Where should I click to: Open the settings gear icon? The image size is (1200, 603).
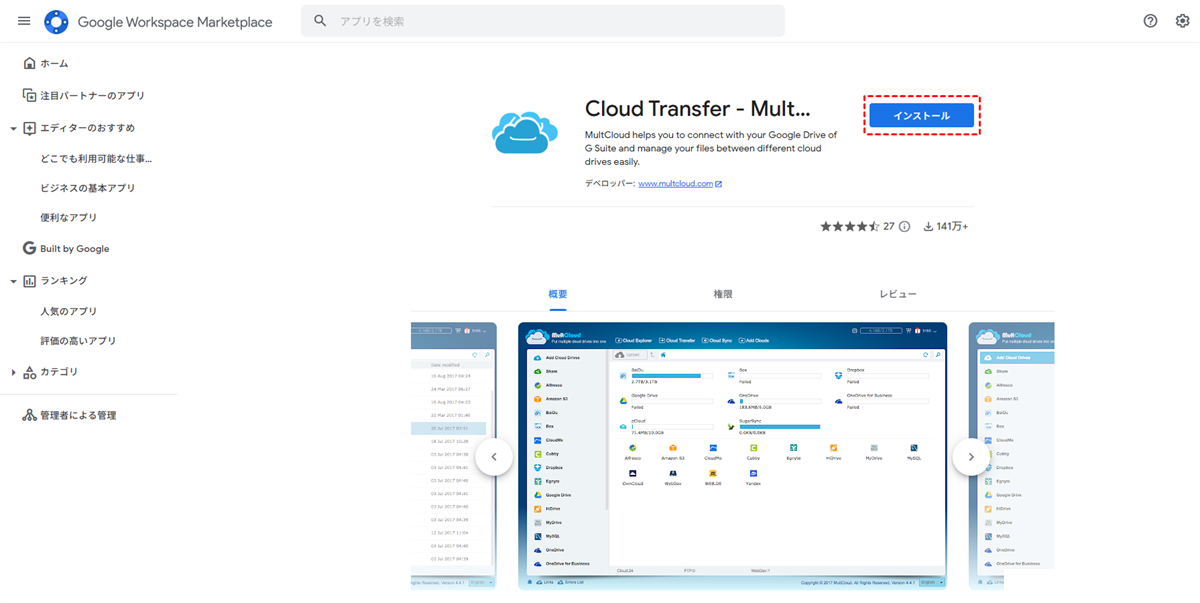click(1182, 21)
